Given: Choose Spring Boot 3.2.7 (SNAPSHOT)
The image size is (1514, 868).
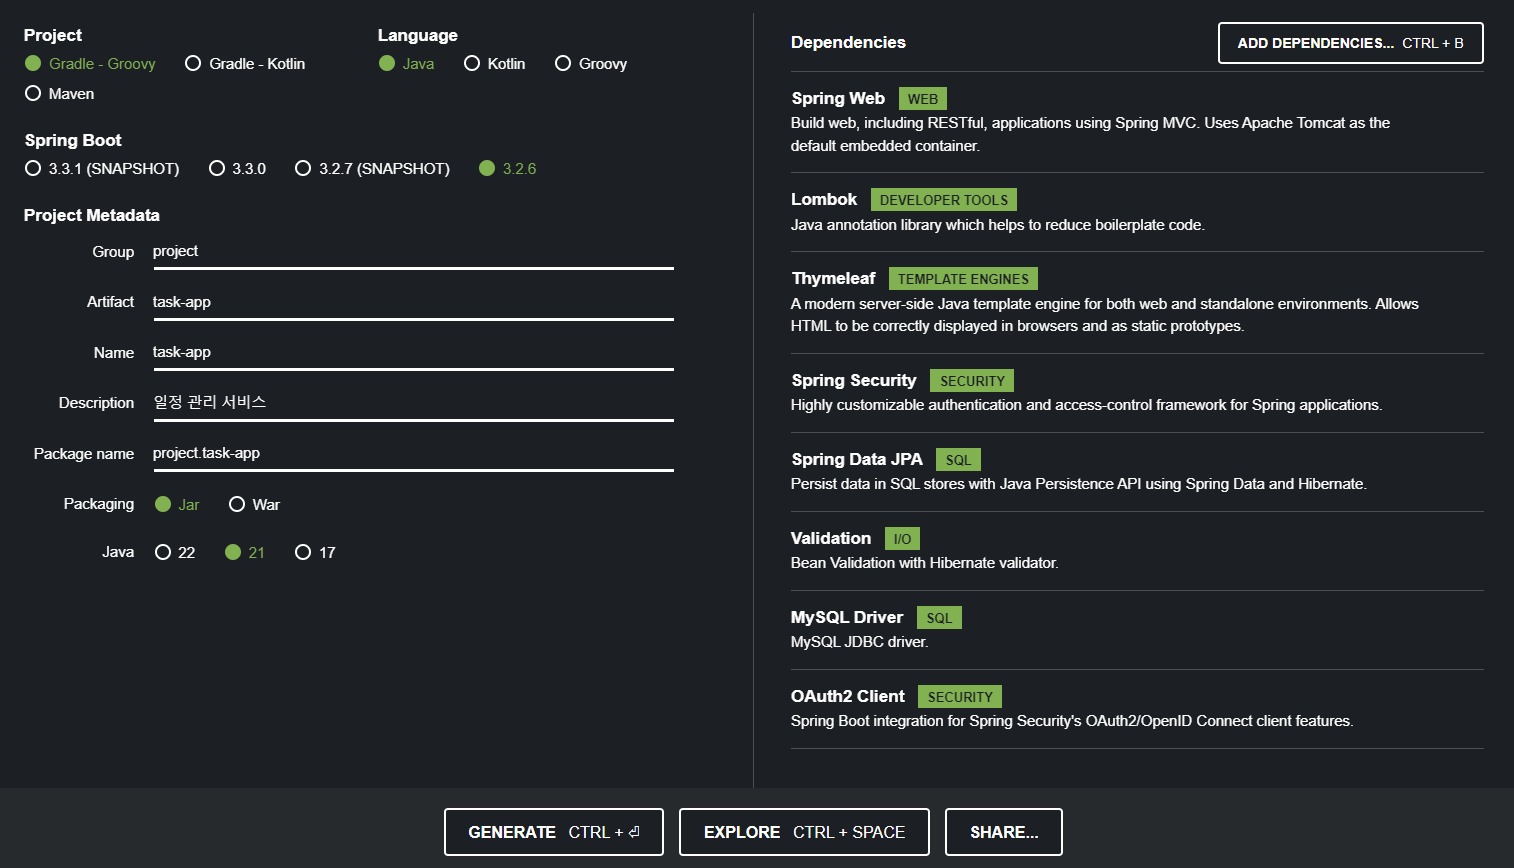Looking at the screenshot, I should tap(372, 168).
